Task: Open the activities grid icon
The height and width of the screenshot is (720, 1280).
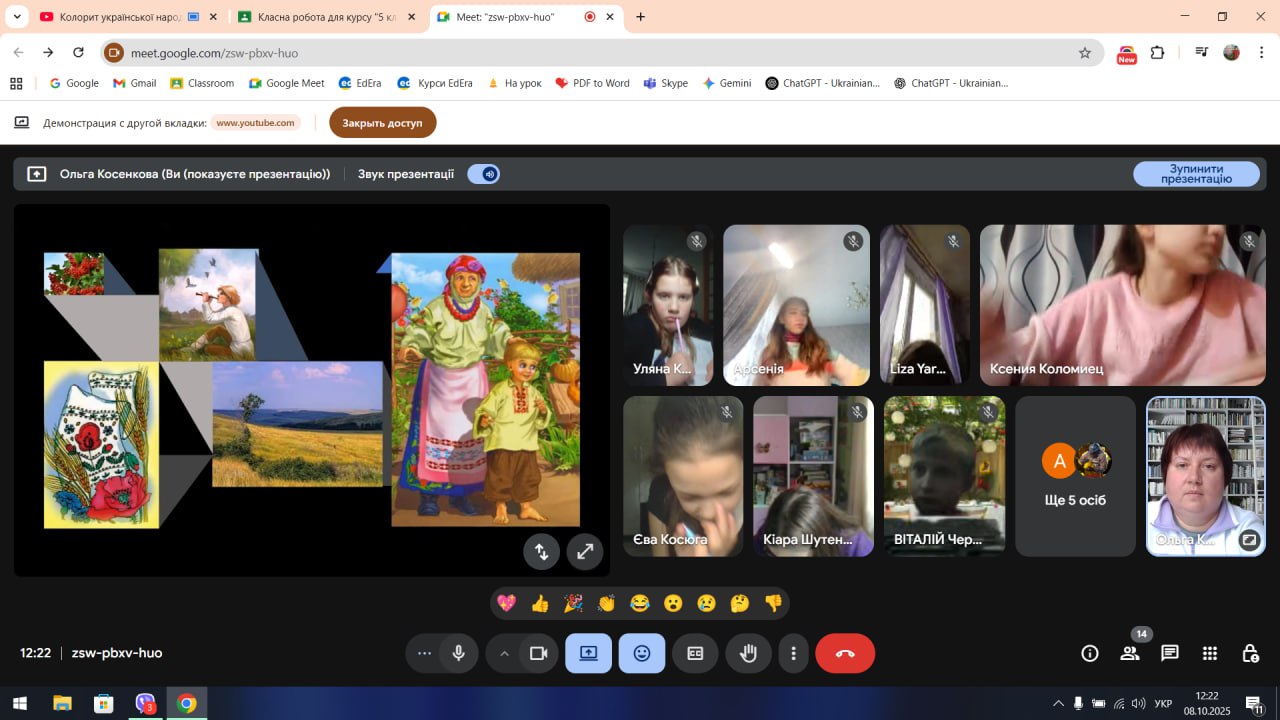Action: click(1209, 654)
